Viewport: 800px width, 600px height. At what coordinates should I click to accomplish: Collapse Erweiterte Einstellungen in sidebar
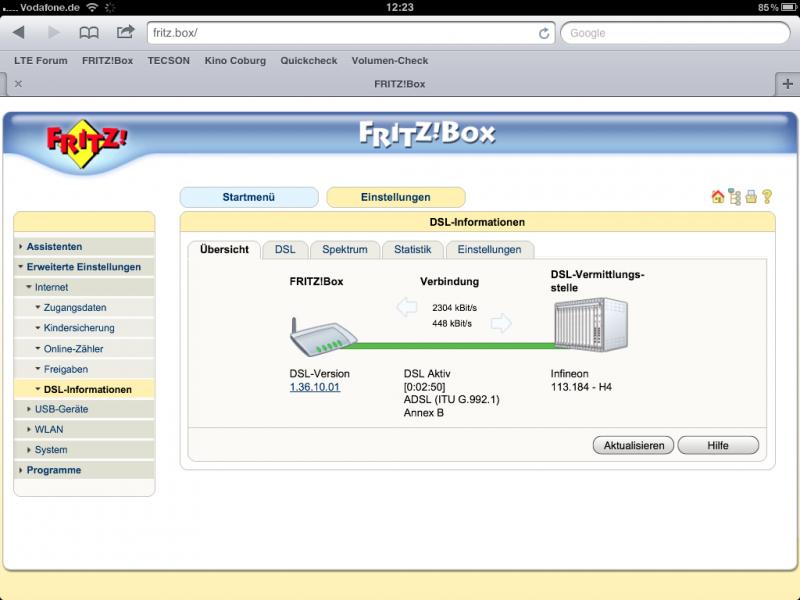[x=85, y=267]
